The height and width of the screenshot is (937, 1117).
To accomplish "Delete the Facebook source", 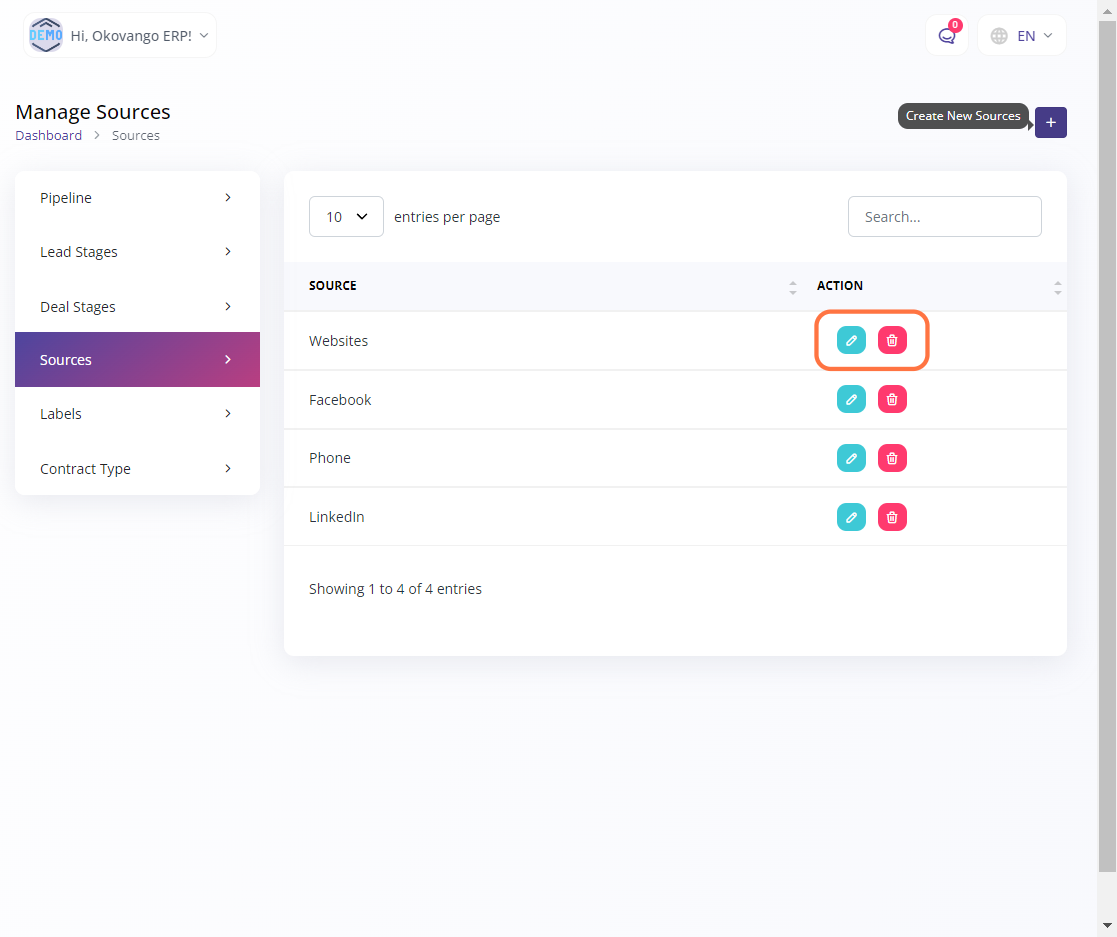I will point(892,399).
